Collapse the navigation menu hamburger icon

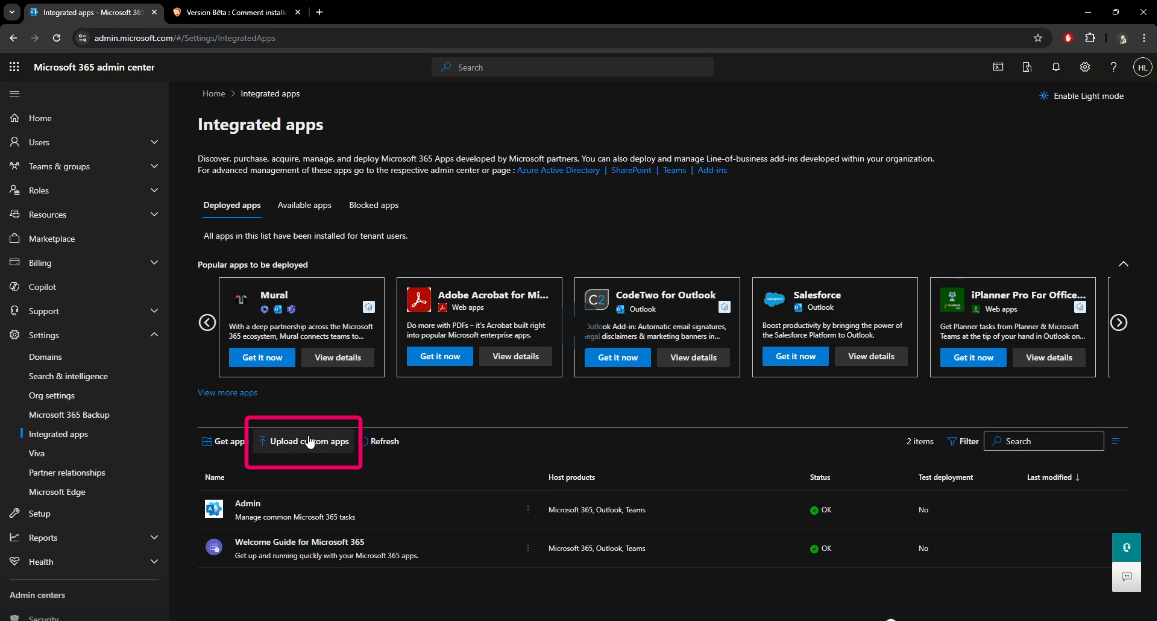coord(14,93)
